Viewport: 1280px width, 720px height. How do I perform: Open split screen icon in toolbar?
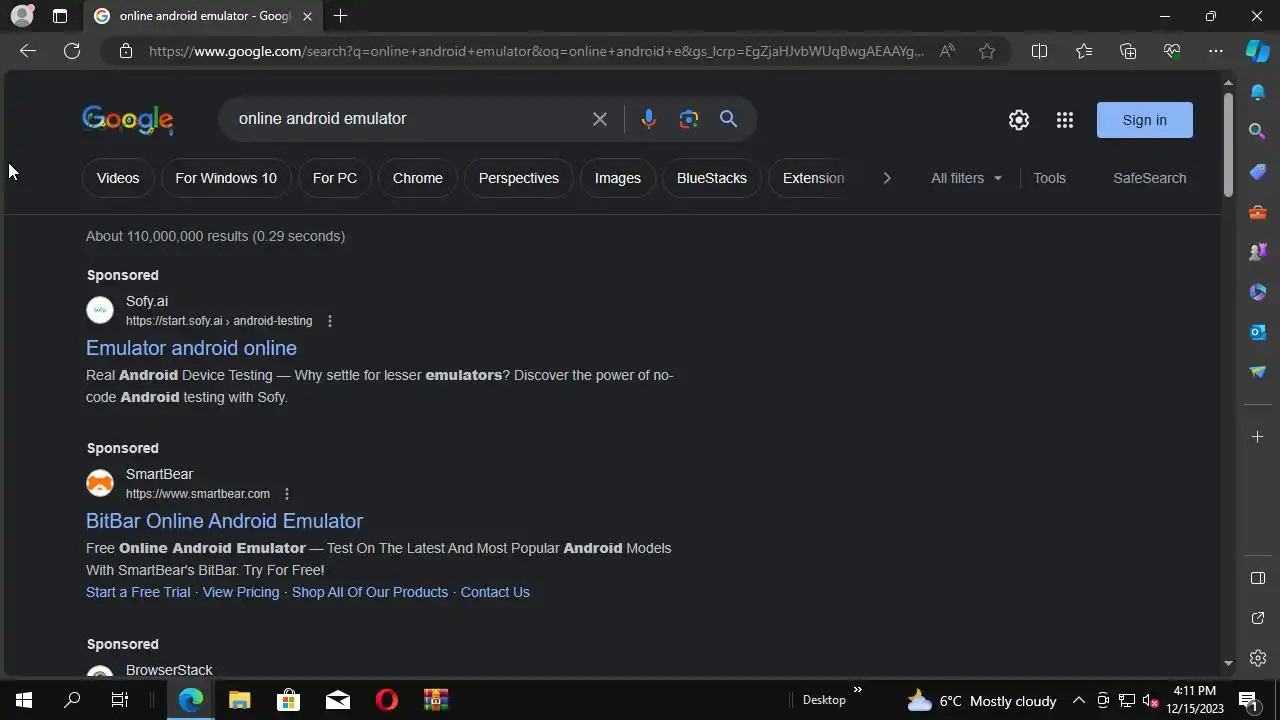pos(1039,51)
